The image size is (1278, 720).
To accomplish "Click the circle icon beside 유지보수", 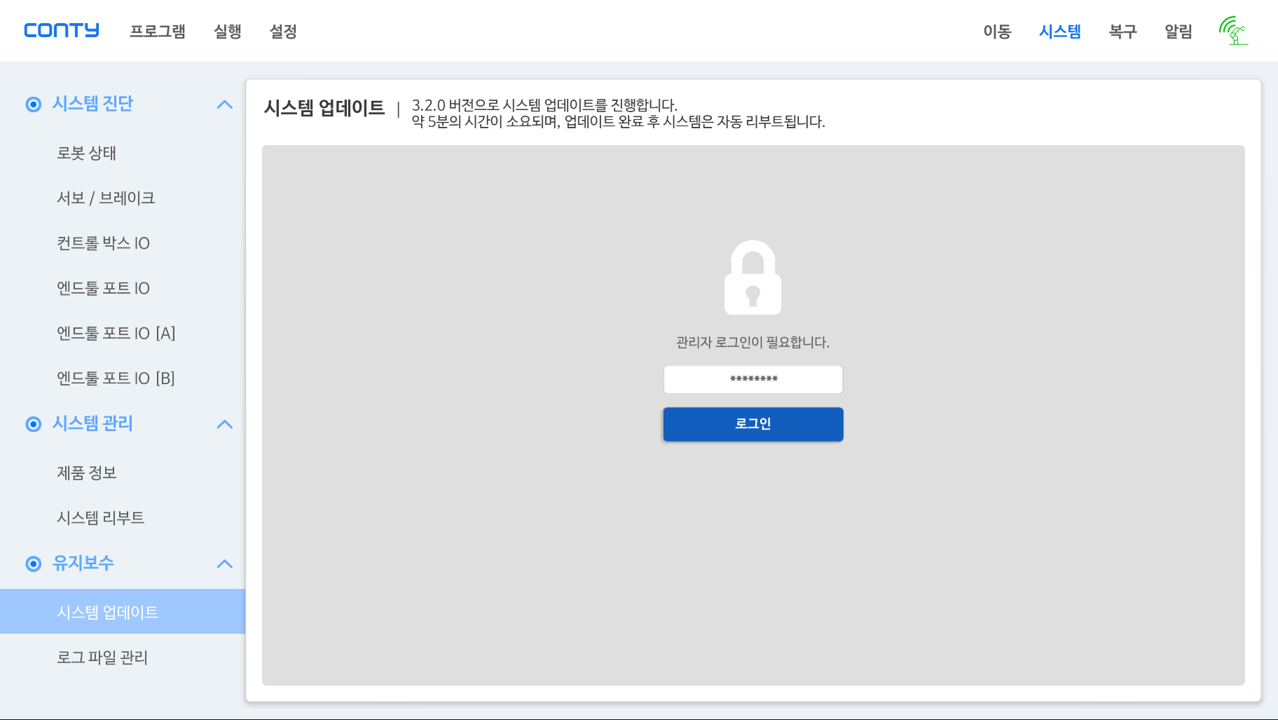I will click(33, 564).
